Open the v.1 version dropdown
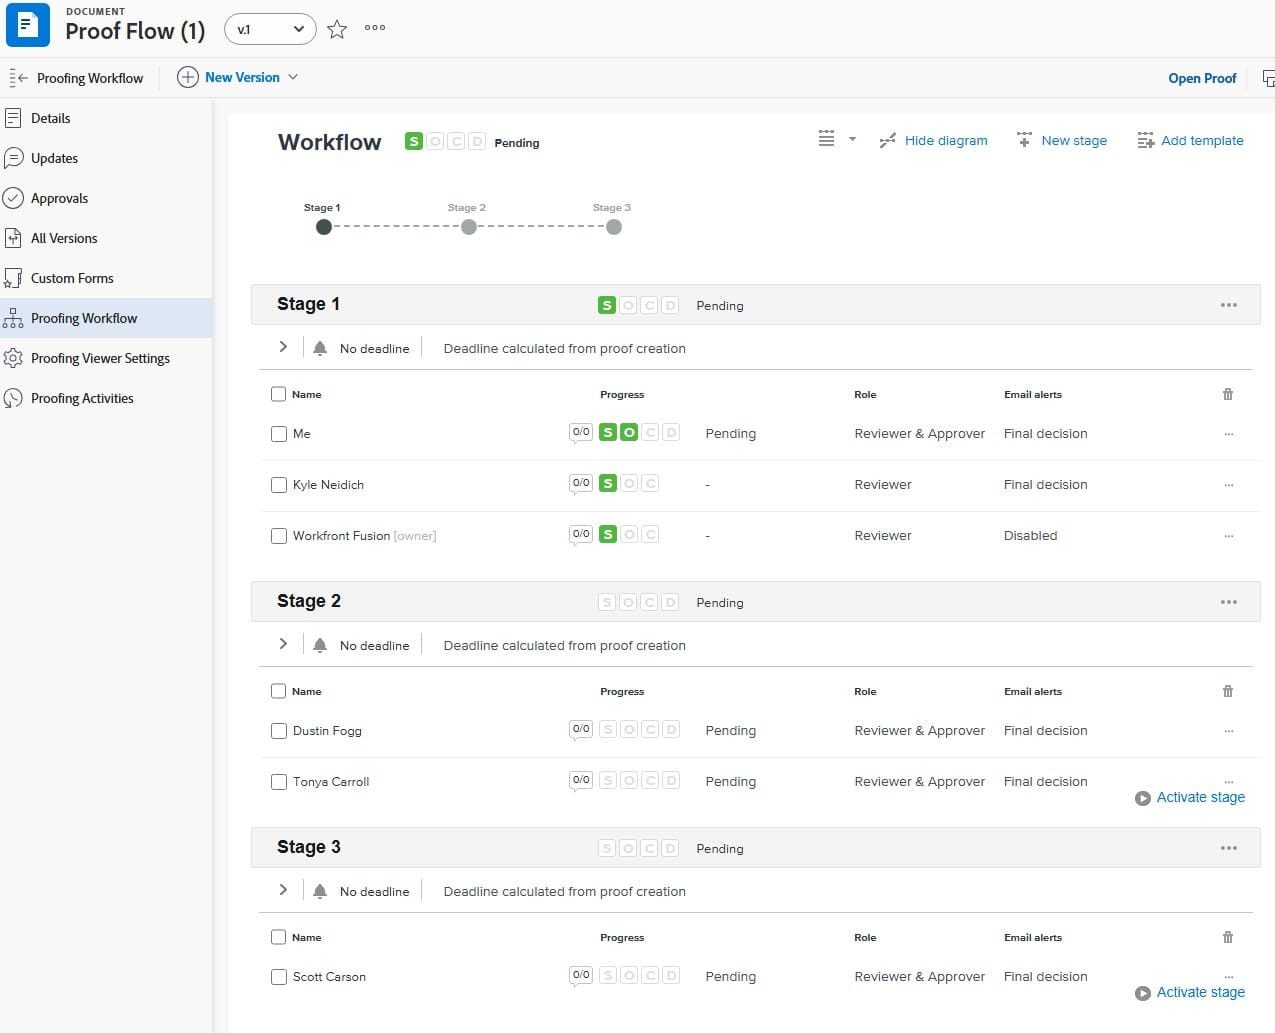The height and width of the screenshot is (1033, 1275). 270,29
